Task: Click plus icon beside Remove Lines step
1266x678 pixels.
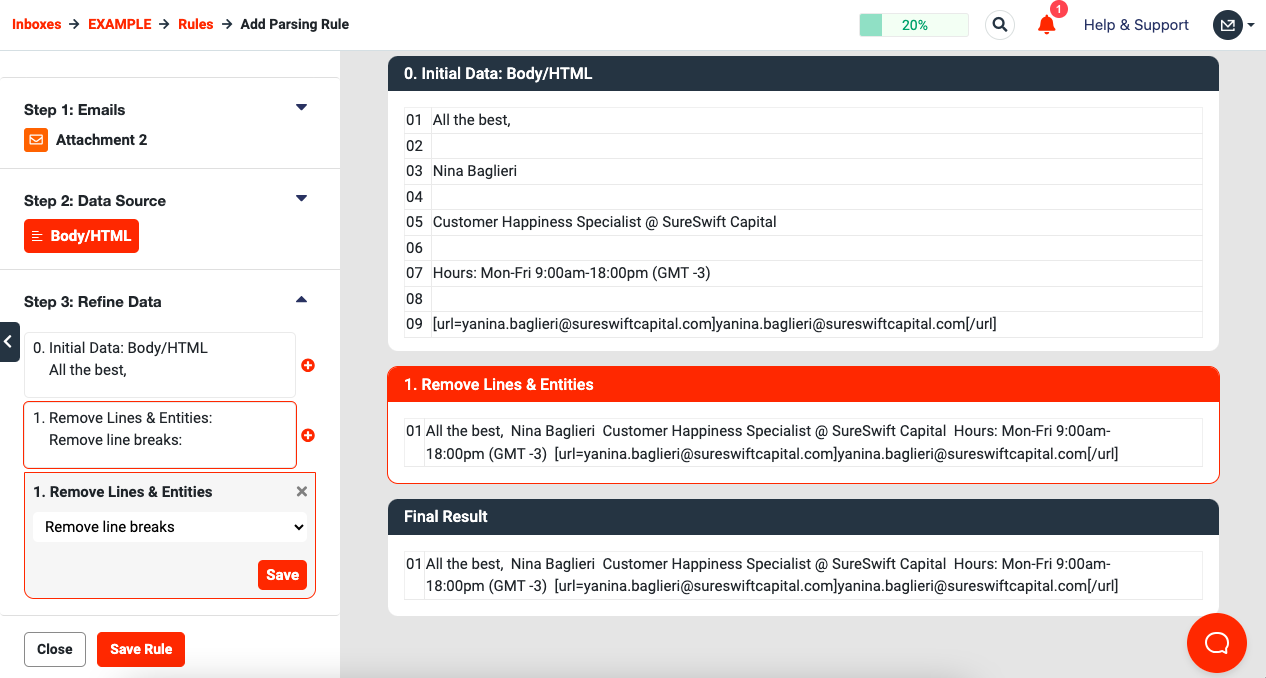Action: click(308, 435)
